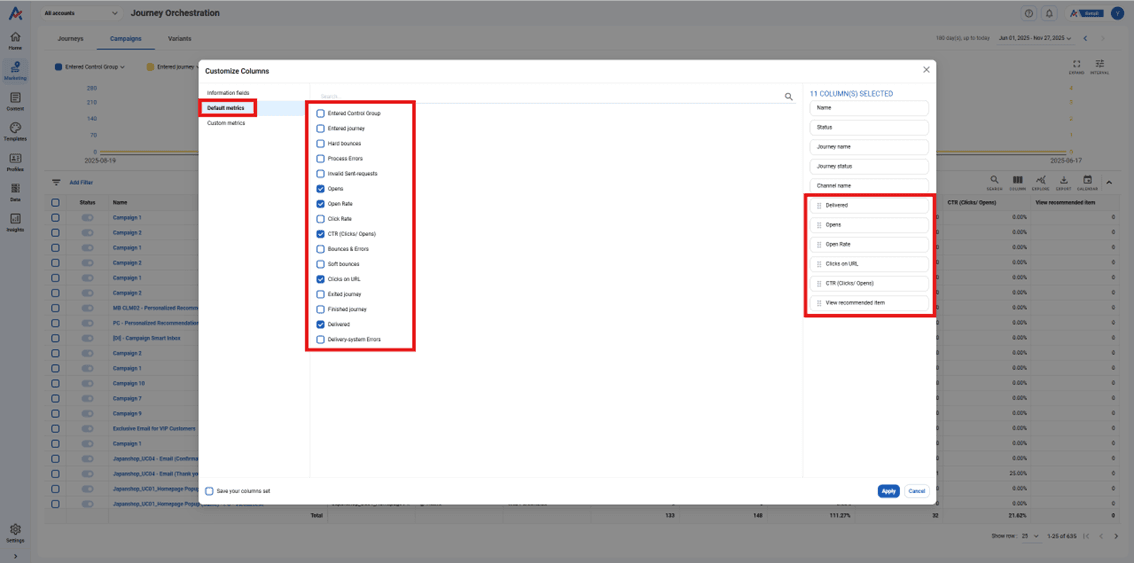The width and height of the screenshot is (1134, 563).
Task: Toggle the status switch for Campaign 10
Action: 88,383
